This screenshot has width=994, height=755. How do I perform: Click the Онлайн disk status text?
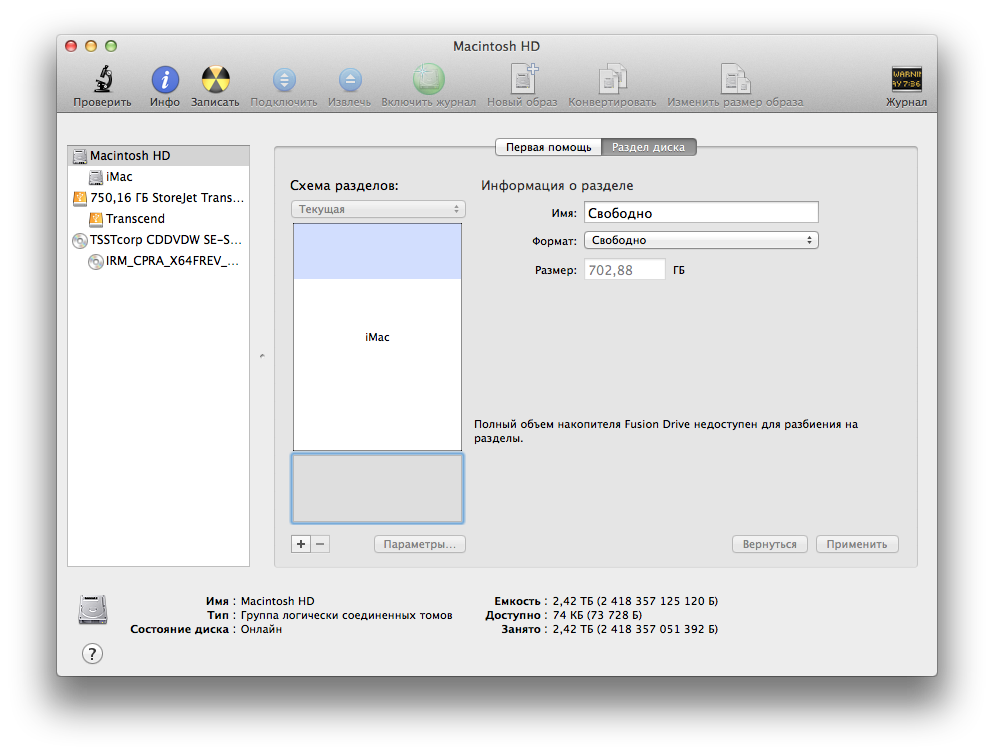[261, 629]
